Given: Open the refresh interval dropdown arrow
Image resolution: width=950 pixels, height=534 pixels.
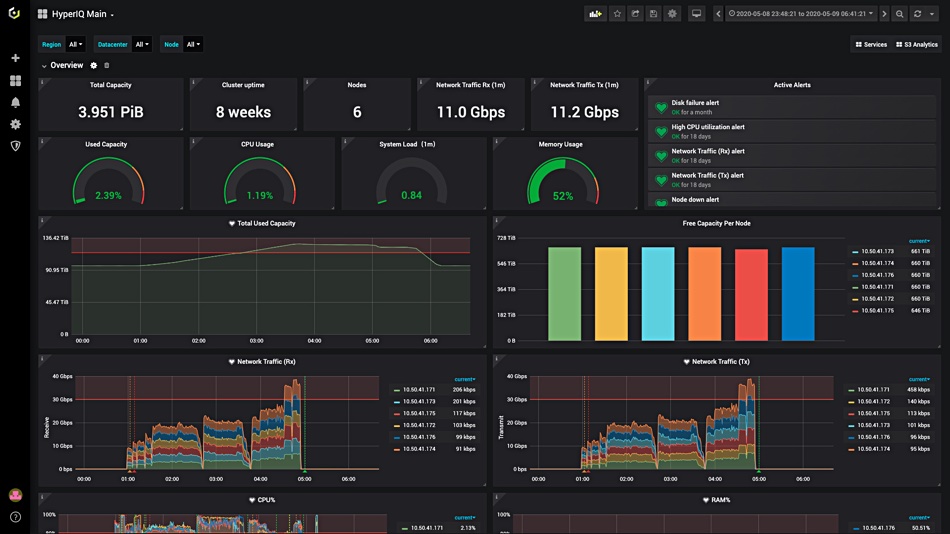Looking at the screenshot, I should 932,14.
